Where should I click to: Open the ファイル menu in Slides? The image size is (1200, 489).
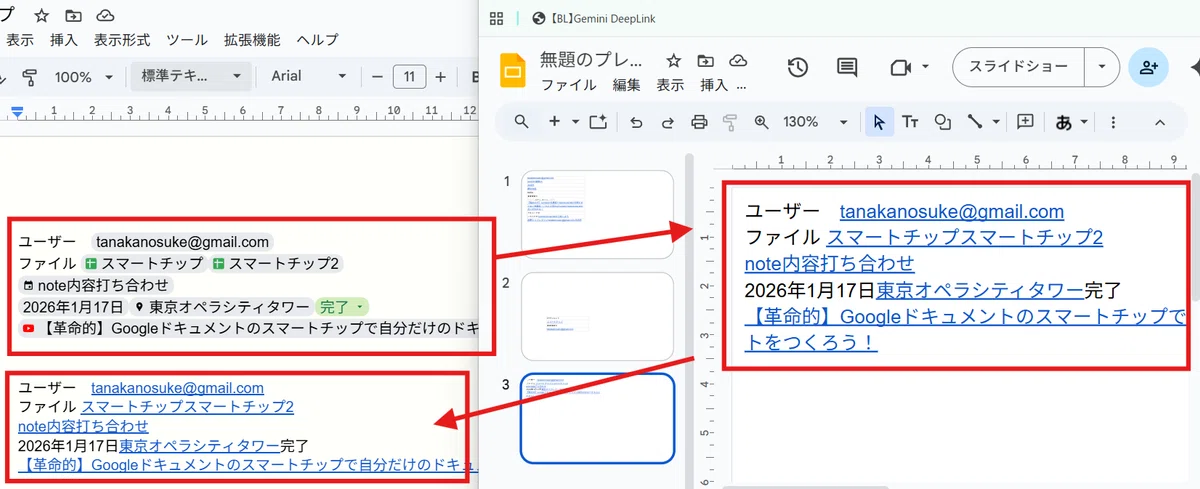click(568, 86)
